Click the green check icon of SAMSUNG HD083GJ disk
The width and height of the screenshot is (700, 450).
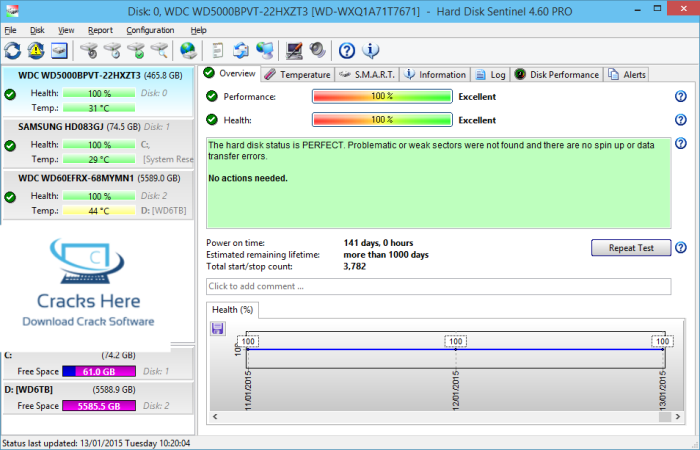[x=10, y=146]
